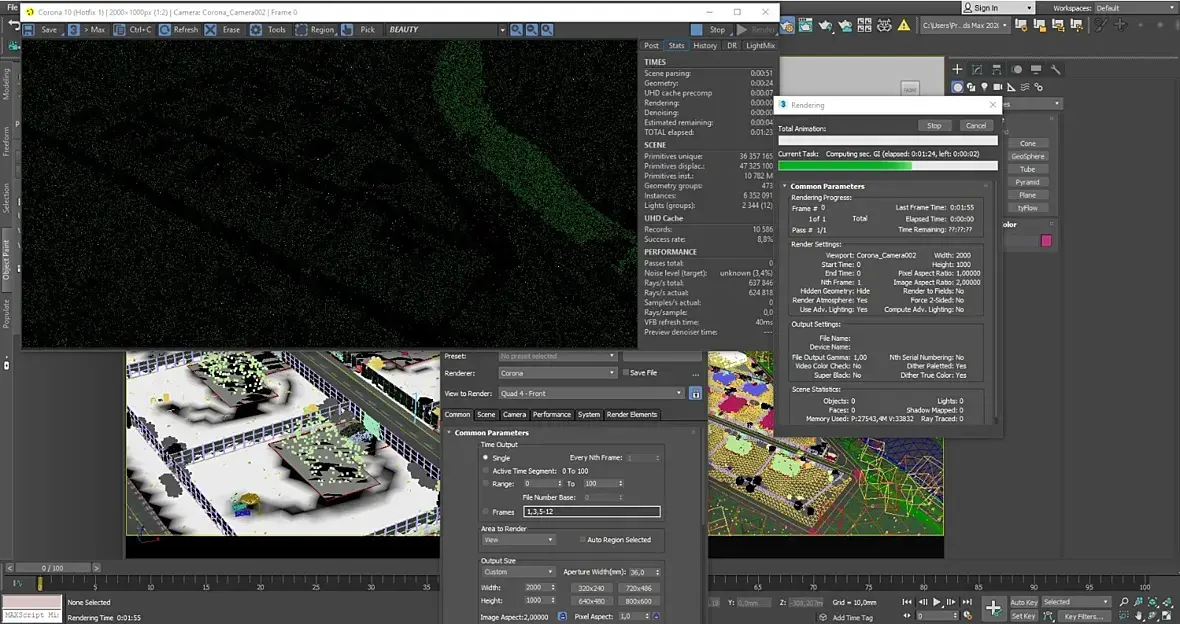Click the magenta object color swatch

click(1046, 241)
